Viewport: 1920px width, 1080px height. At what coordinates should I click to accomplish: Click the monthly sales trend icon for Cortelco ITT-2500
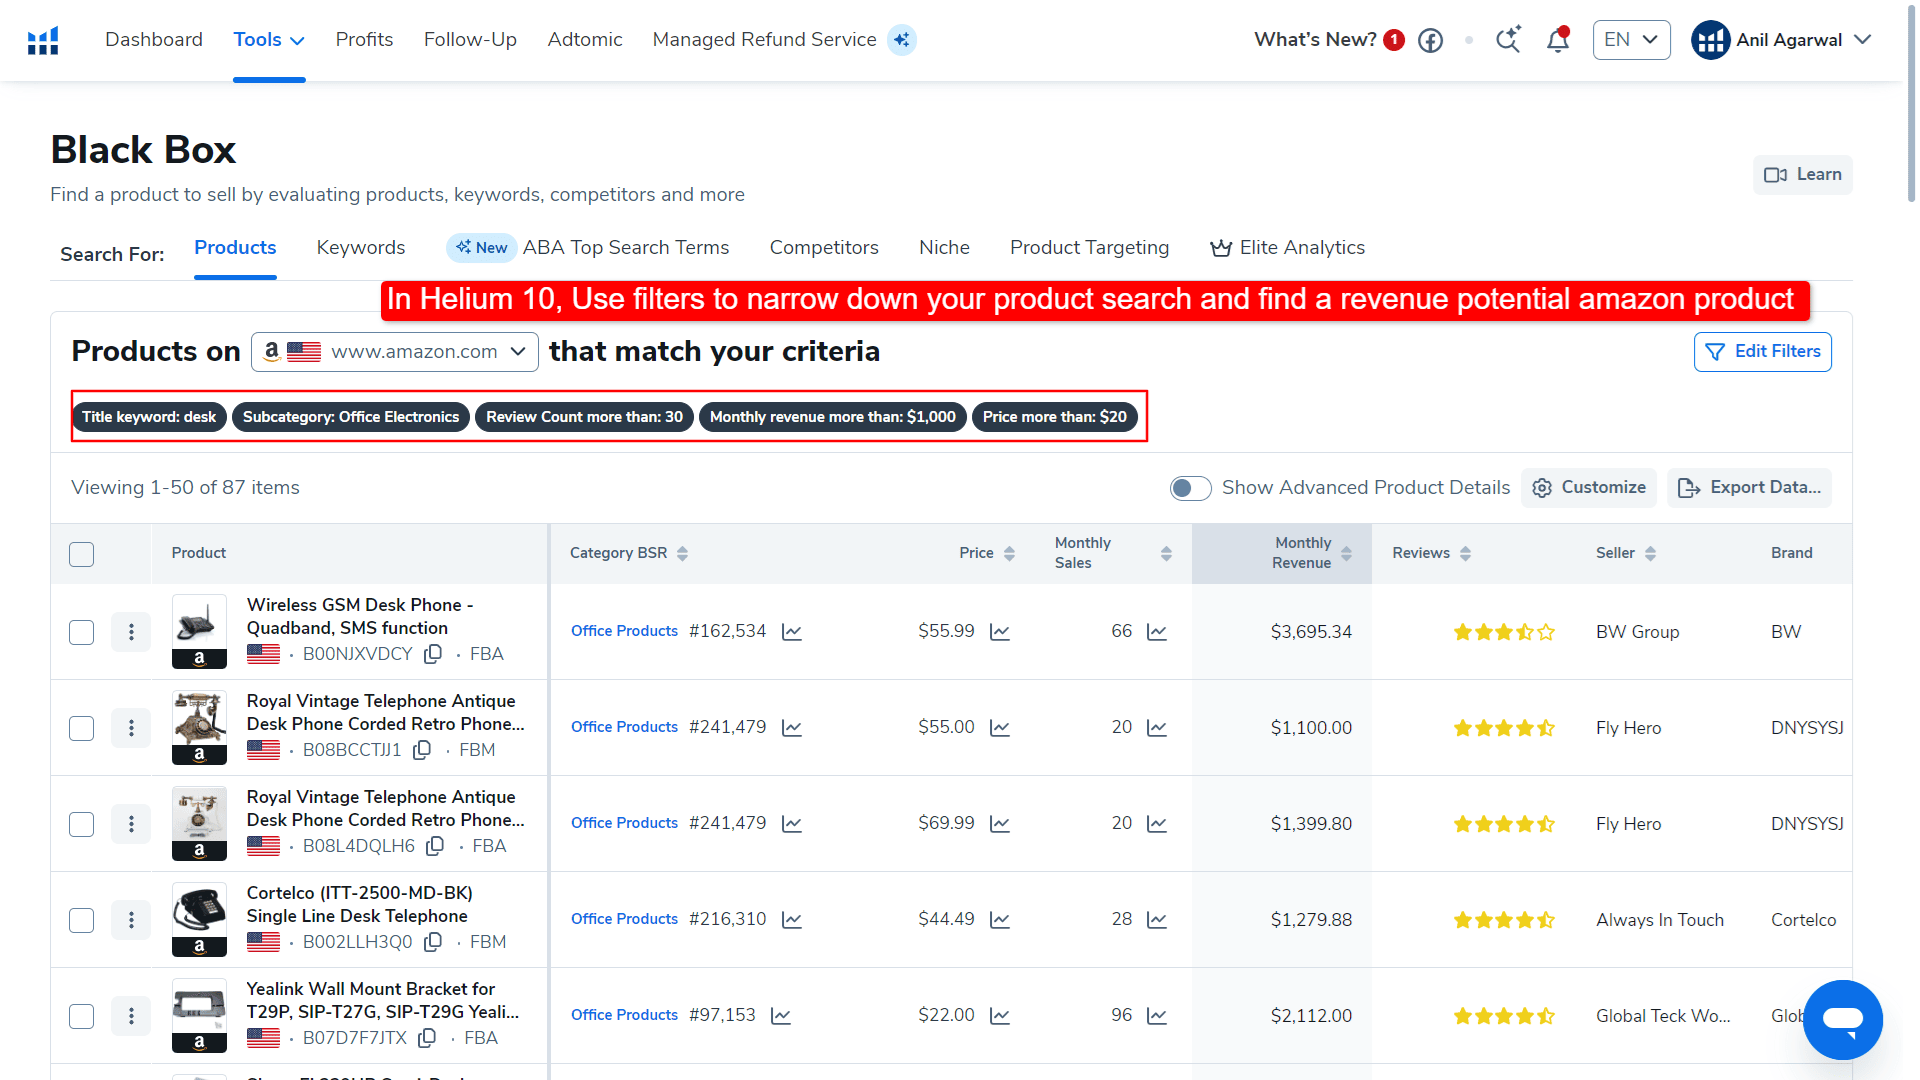(x=1158, y=920)
